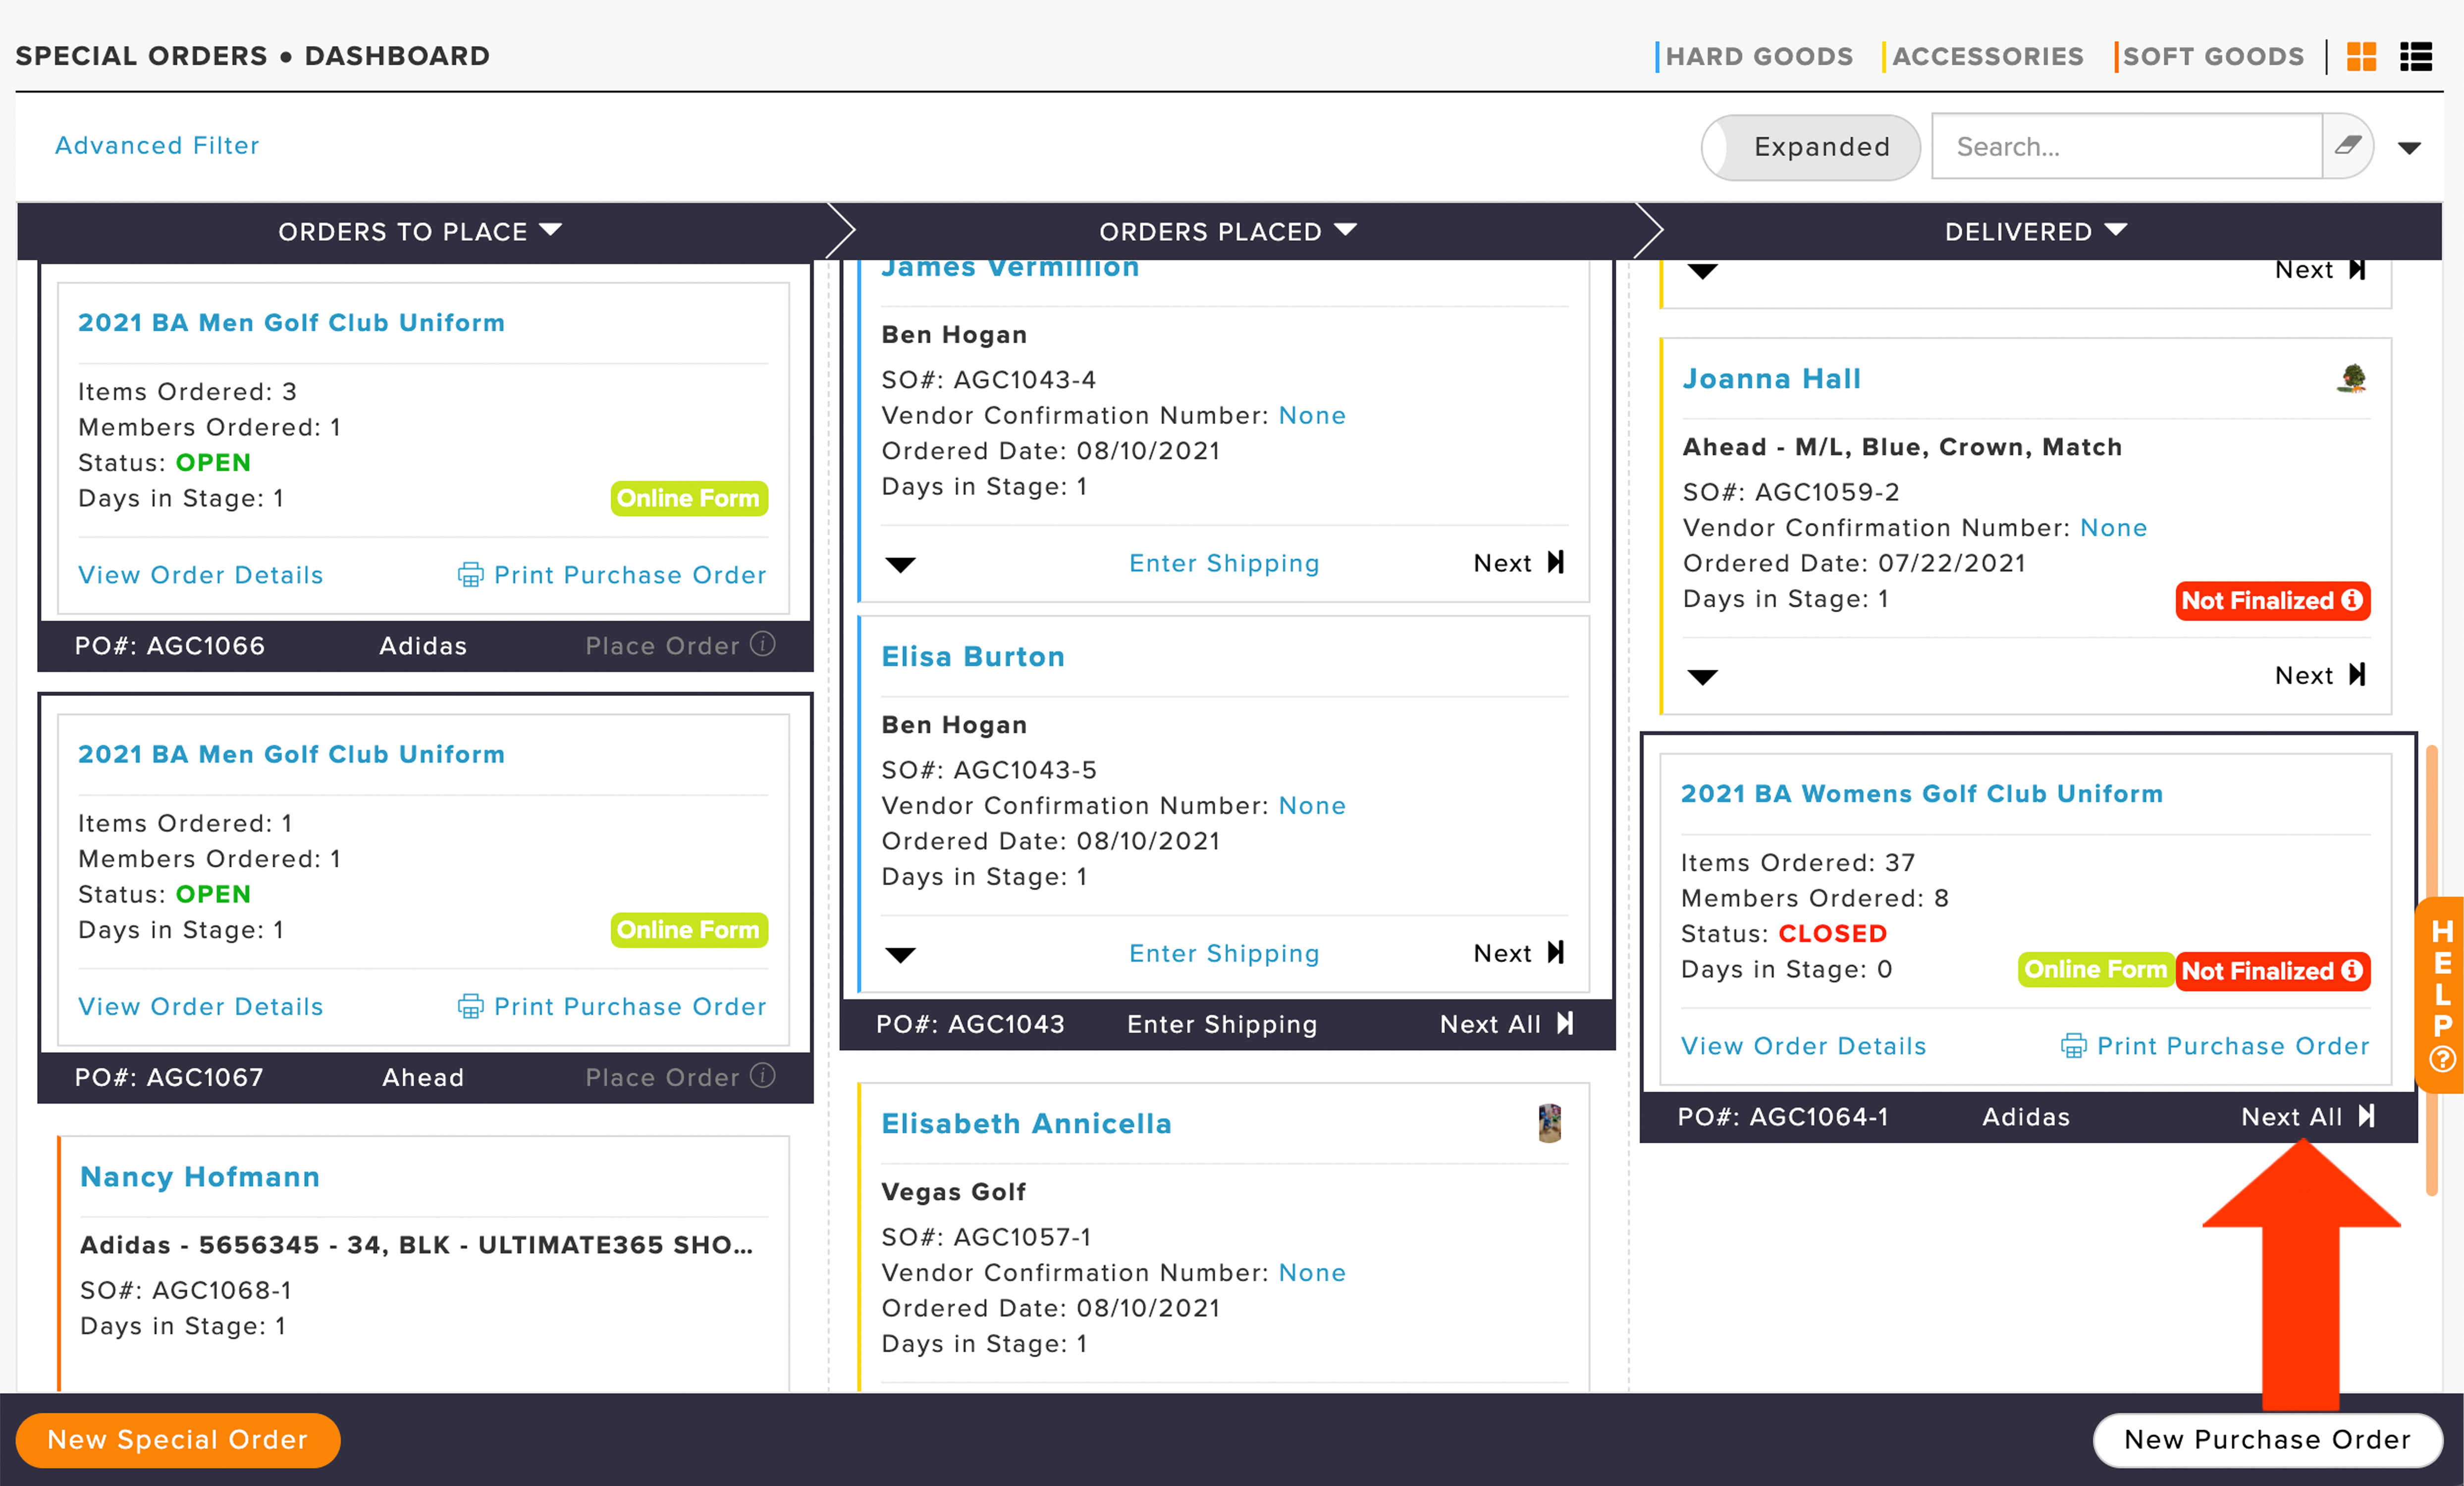
Task: Open Joanna Hall's order
Action: 1772,379
